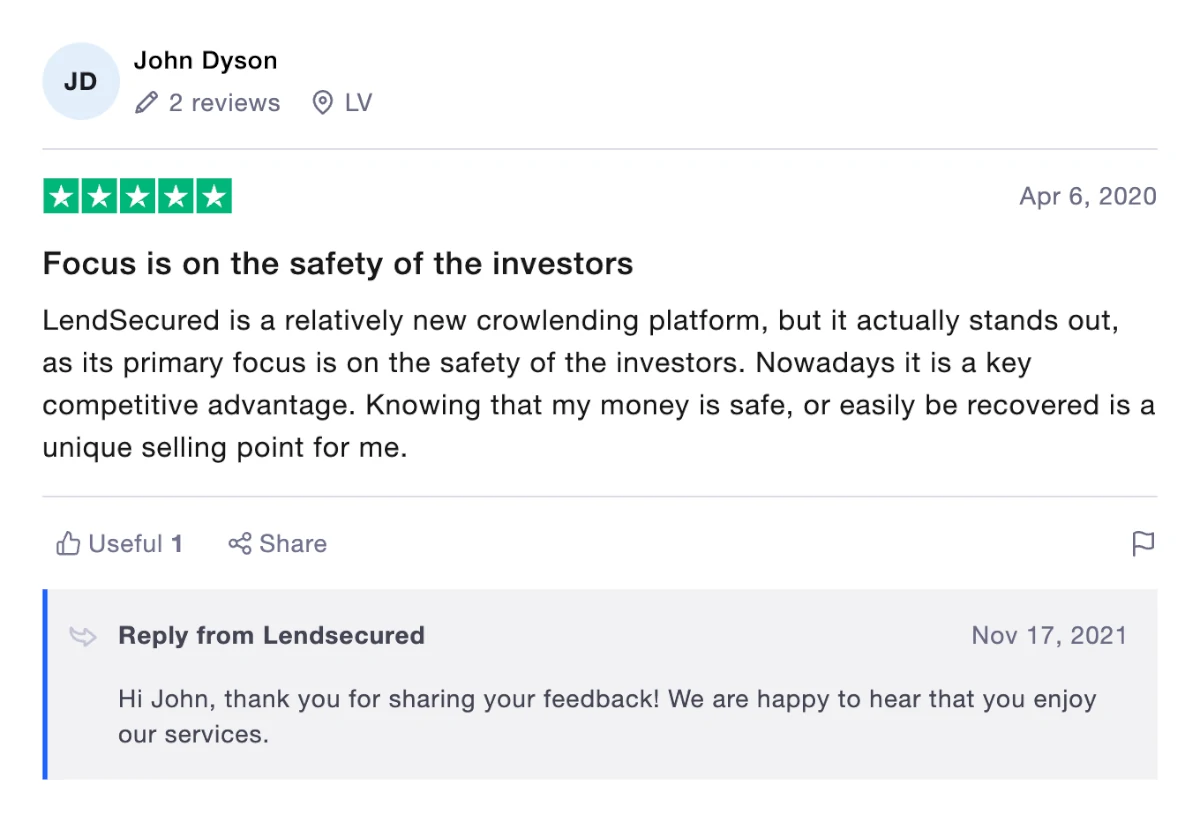
Task: Click the review body text paragraph
Action: [599, 384]
